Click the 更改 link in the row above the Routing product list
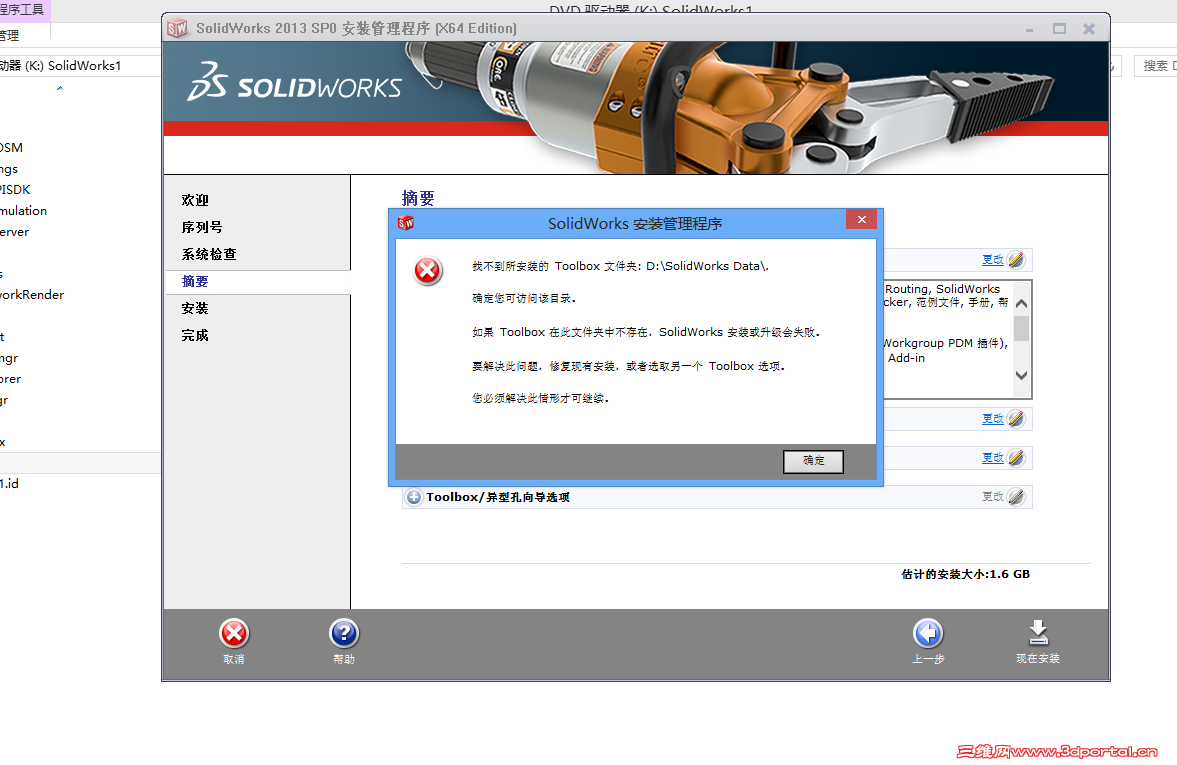1177x765 pixels. (x=992, y=260)
